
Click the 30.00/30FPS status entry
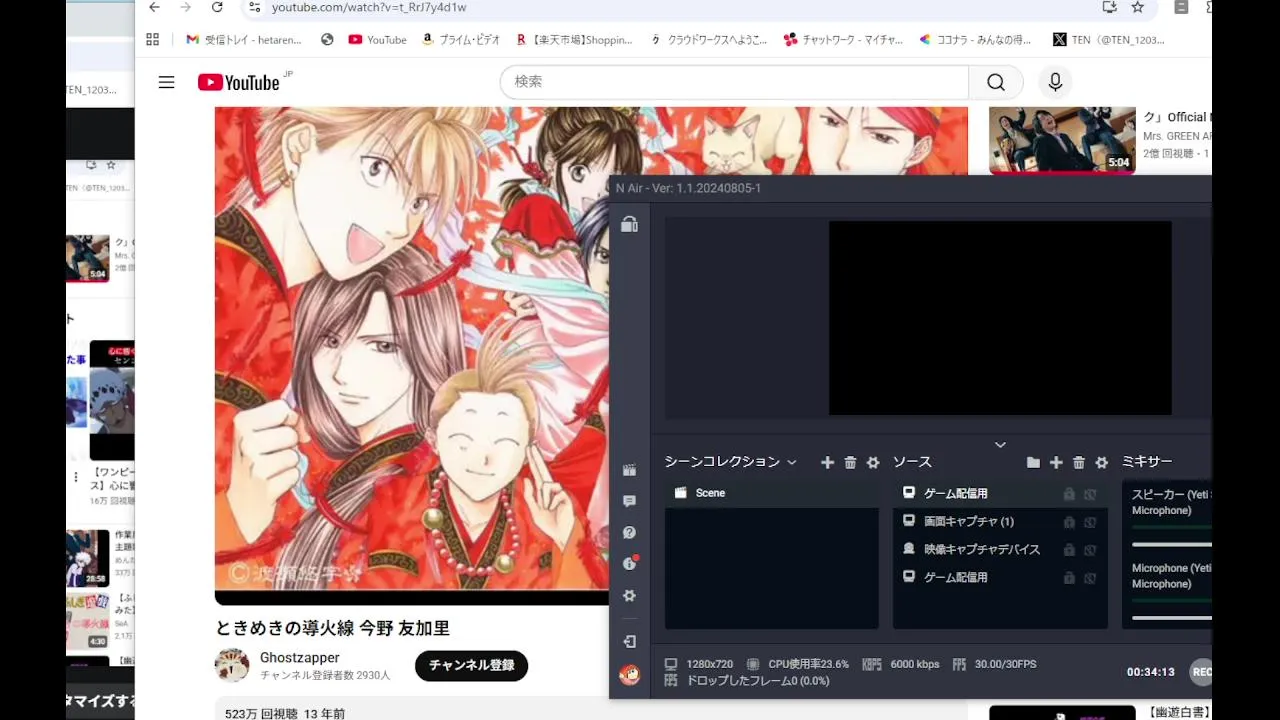coord(995,664)
